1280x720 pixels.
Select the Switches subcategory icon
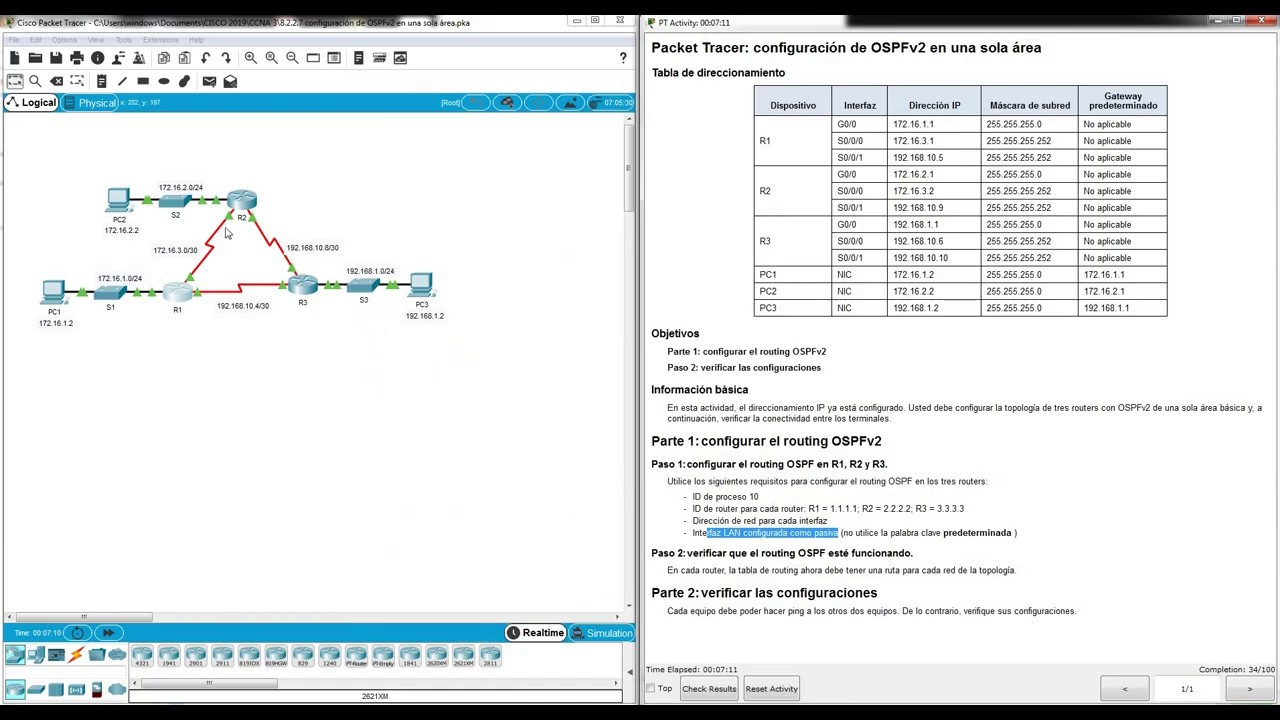pyautogui.click(x=36, y=689)
